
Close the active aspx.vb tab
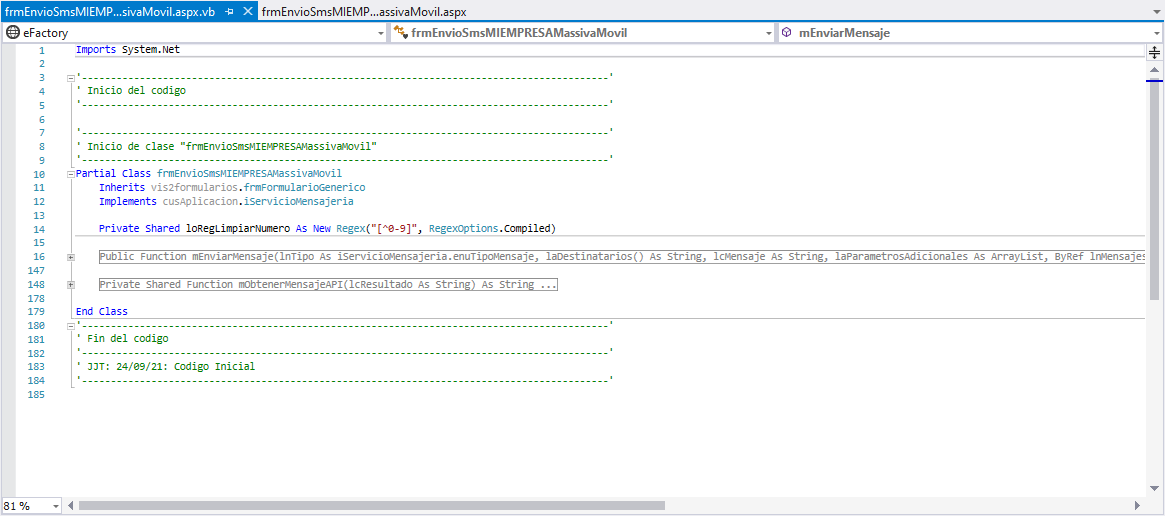click(x=248, y=12)
